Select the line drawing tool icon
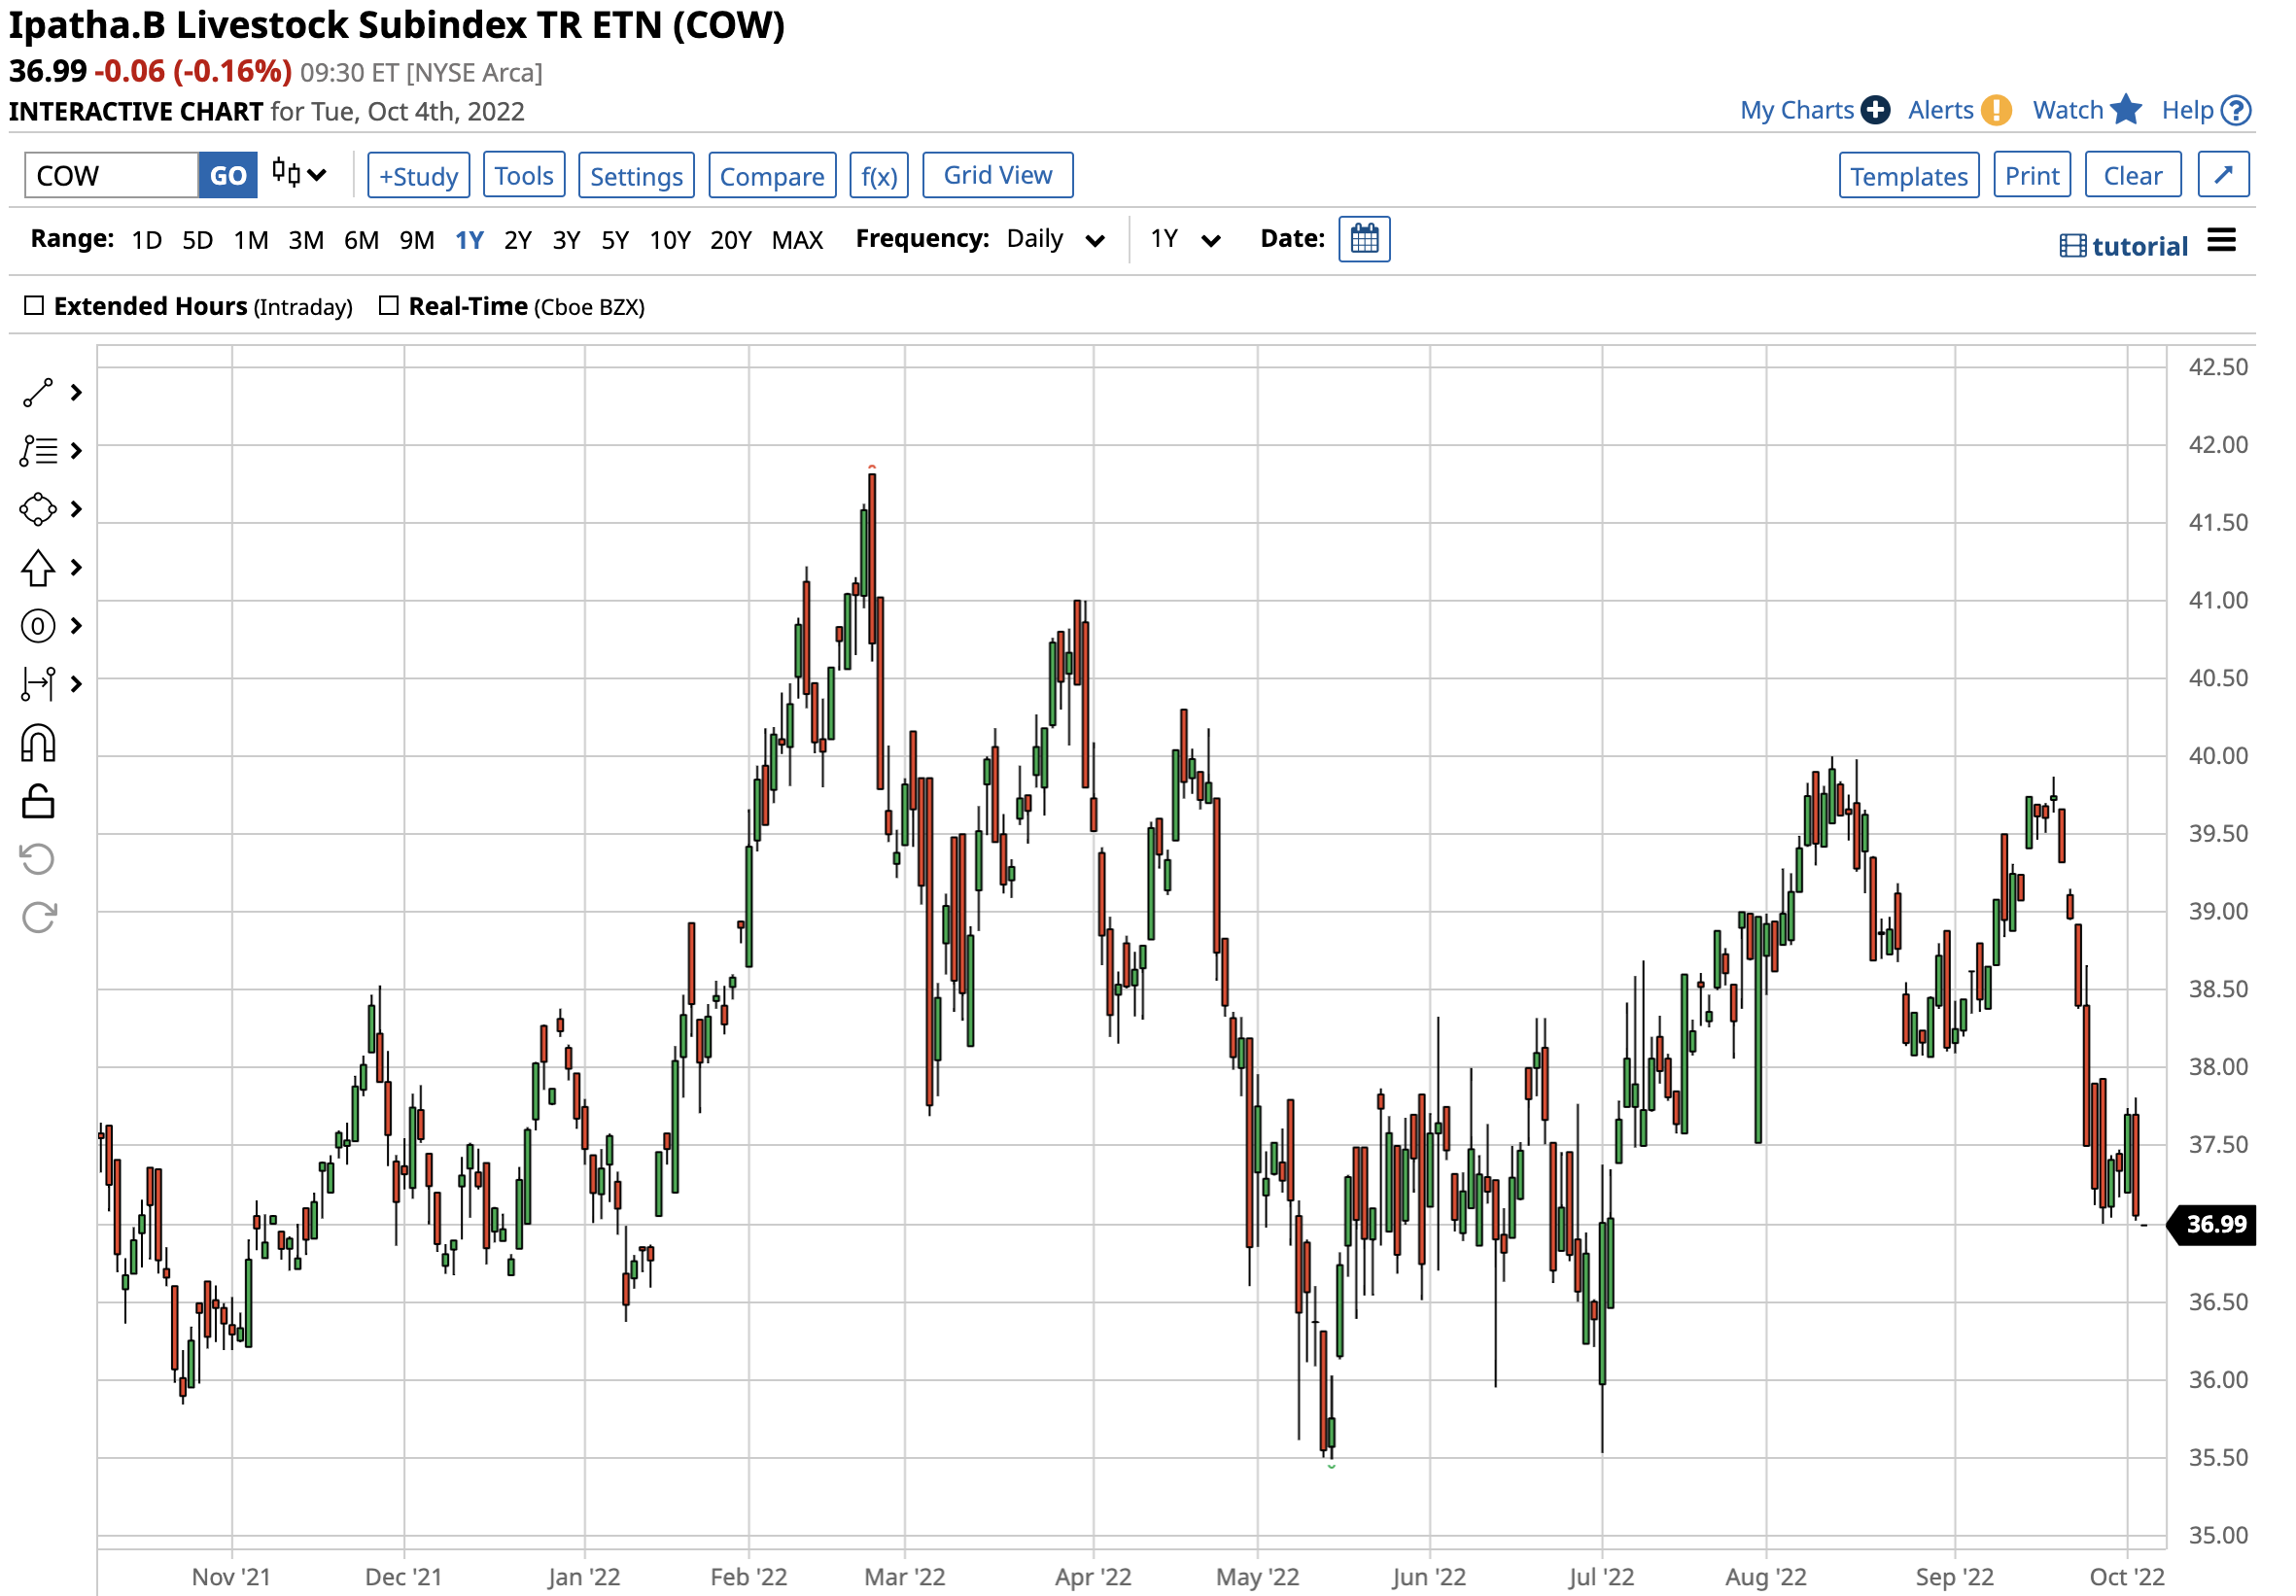Viewport: 2296px width, 1596px height. pos(38,393)
